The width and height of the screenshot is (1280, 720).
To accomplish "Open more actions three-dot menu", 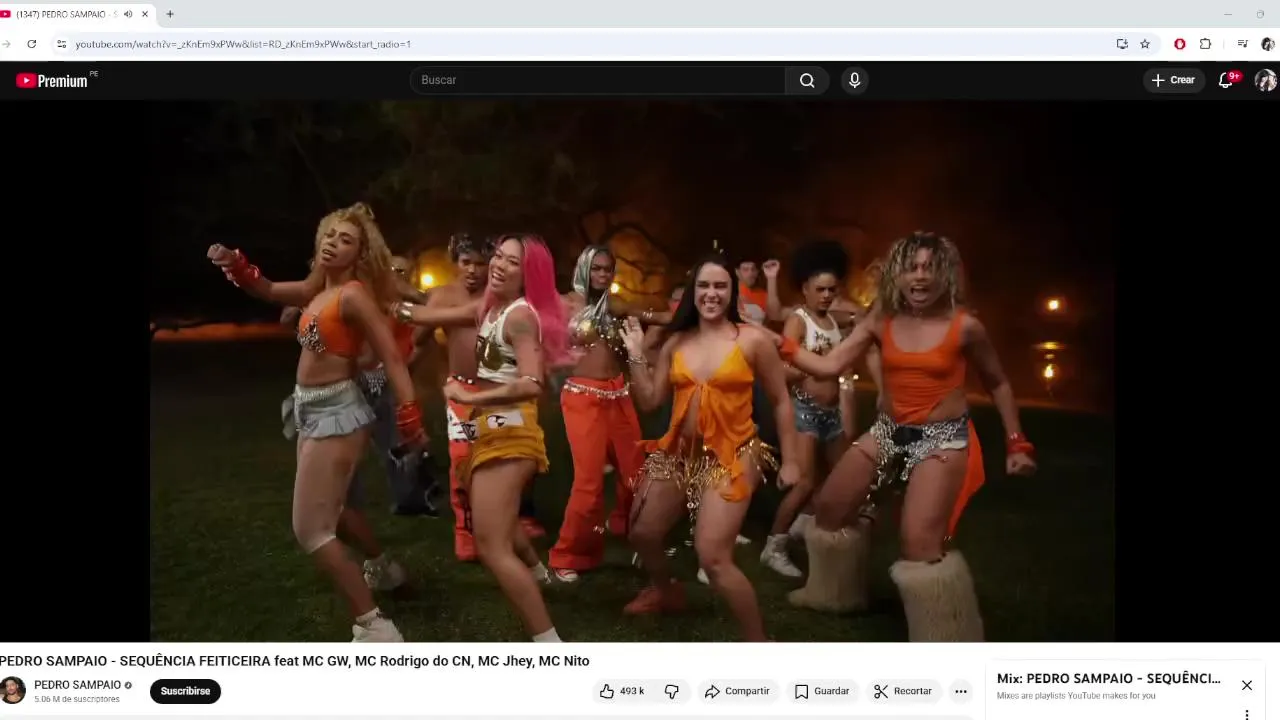I will pos(960,691).
